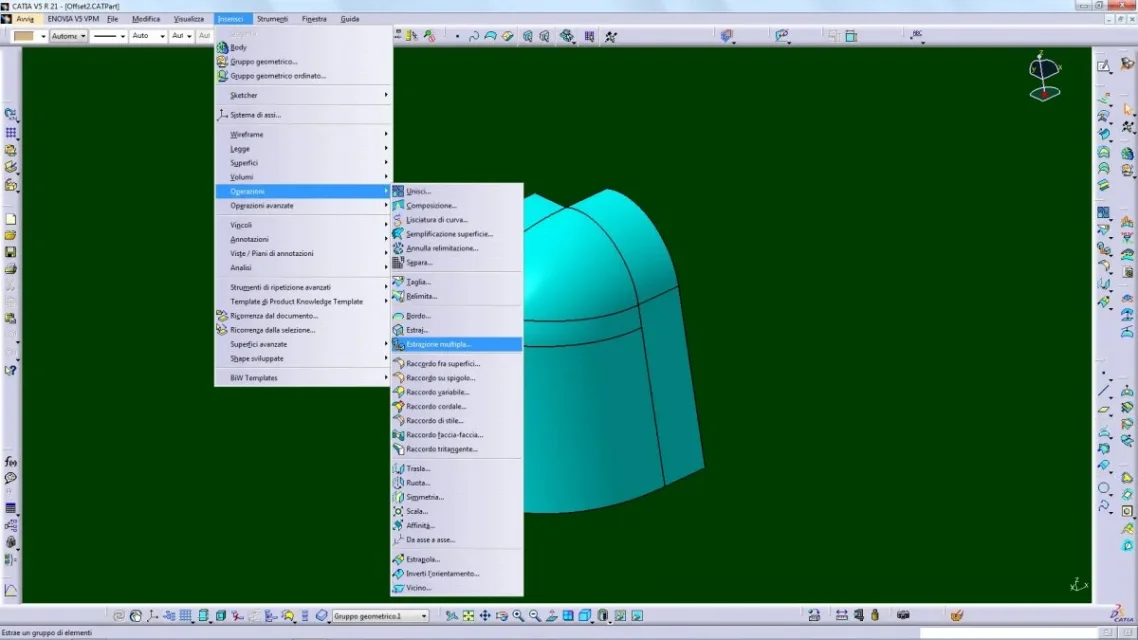Image resolution: width=1138 pixels, height=640 pixels.
Task: Click the Estrapola icon in submenu
Action: click(x=398, y=559)
